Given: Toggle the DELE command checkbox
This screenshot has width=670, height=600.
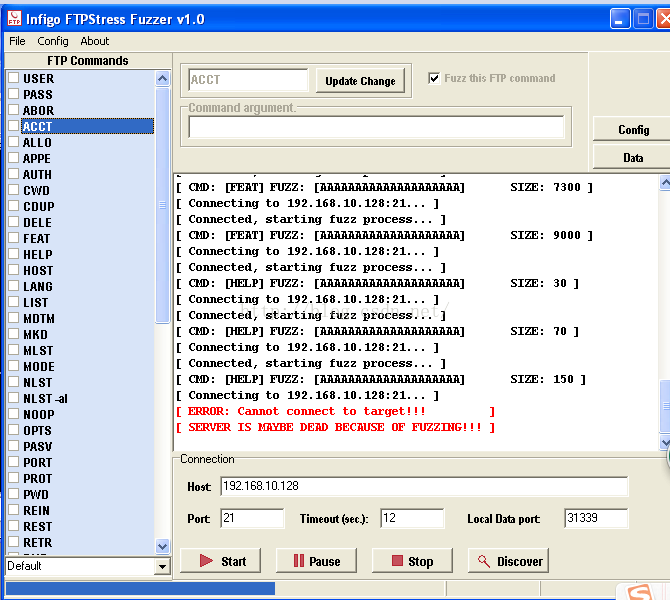Looking at the screenshot, I should pyautogui.click(x=14, y=222).
